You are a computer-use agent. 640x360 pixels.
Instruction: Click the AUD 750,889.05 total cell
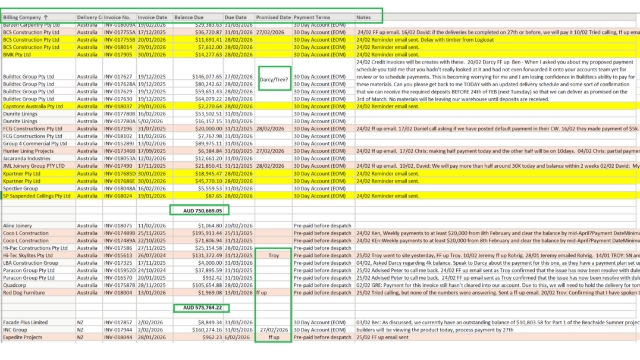(199, 210)
